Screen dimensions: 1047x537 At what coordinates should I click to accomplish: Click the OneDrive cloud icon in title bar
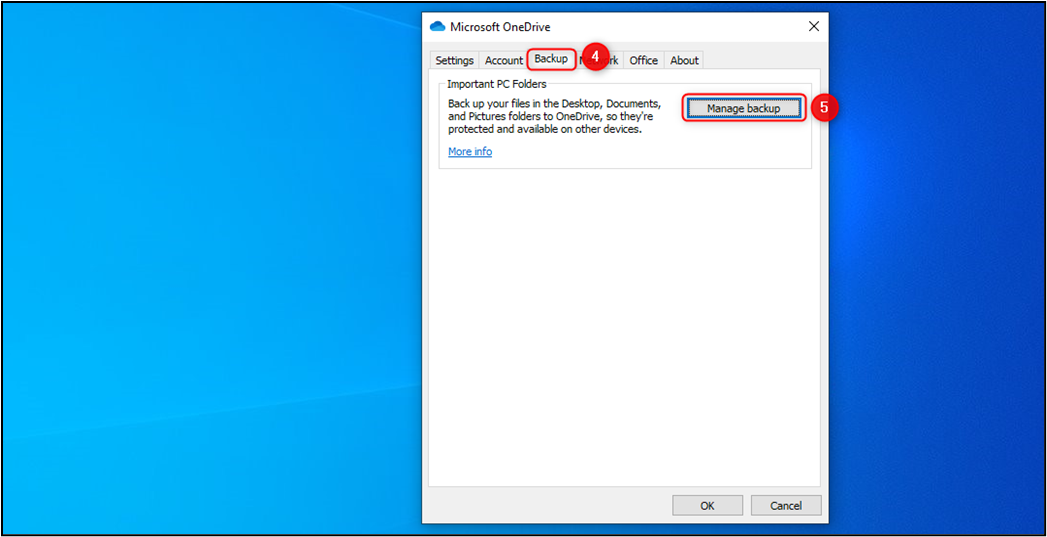[437, 27]
